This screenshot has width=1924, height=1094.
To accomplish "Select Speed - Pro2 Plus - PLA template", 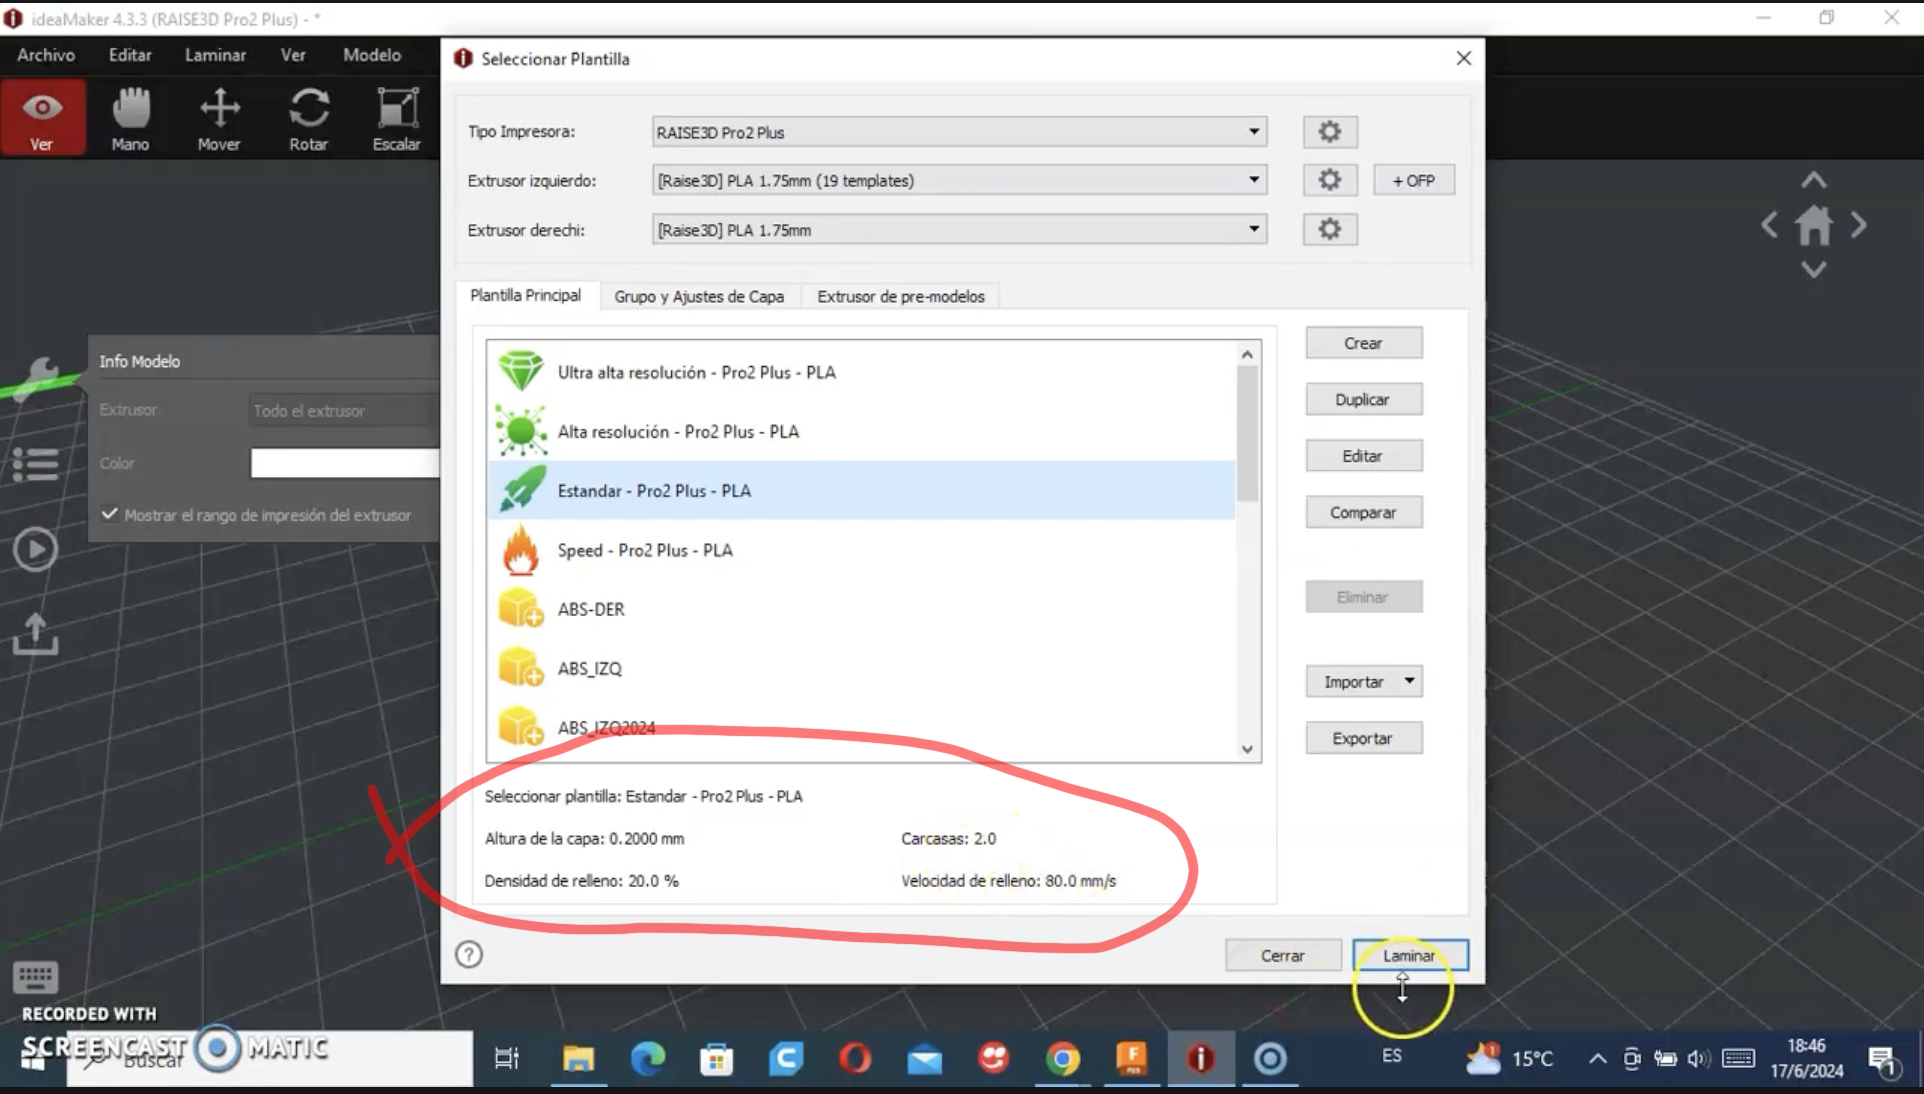I will 645,550.
